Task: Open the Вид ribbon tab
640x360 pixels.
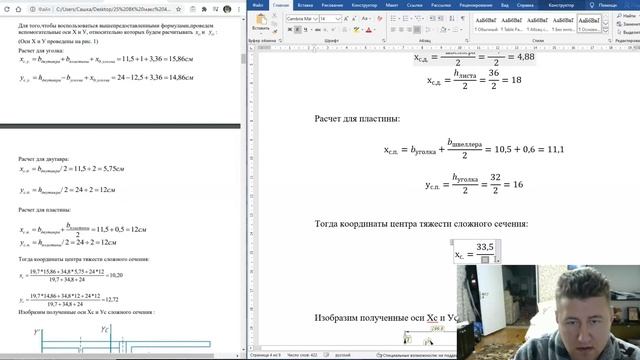Action: click(505, 5)
